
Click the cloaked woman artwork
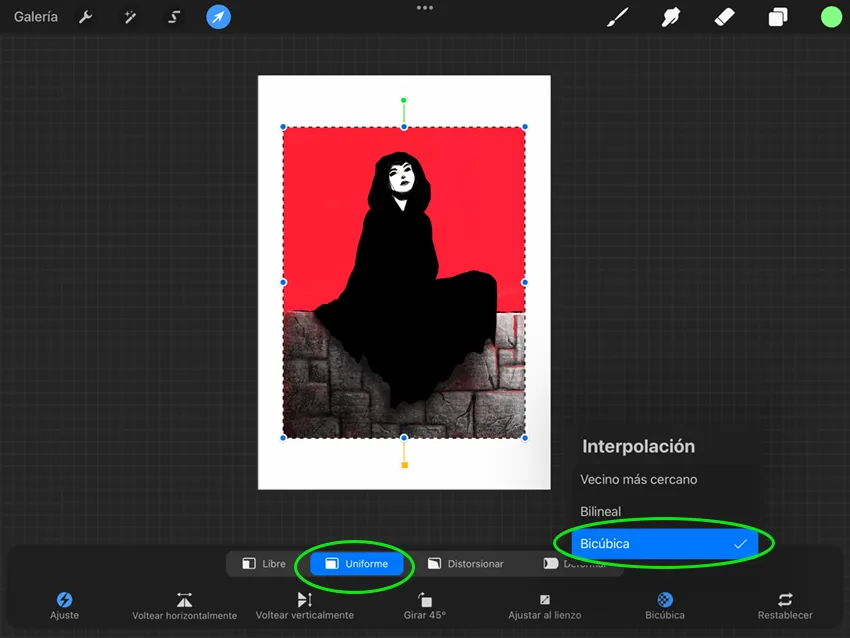tap(404, 282)
